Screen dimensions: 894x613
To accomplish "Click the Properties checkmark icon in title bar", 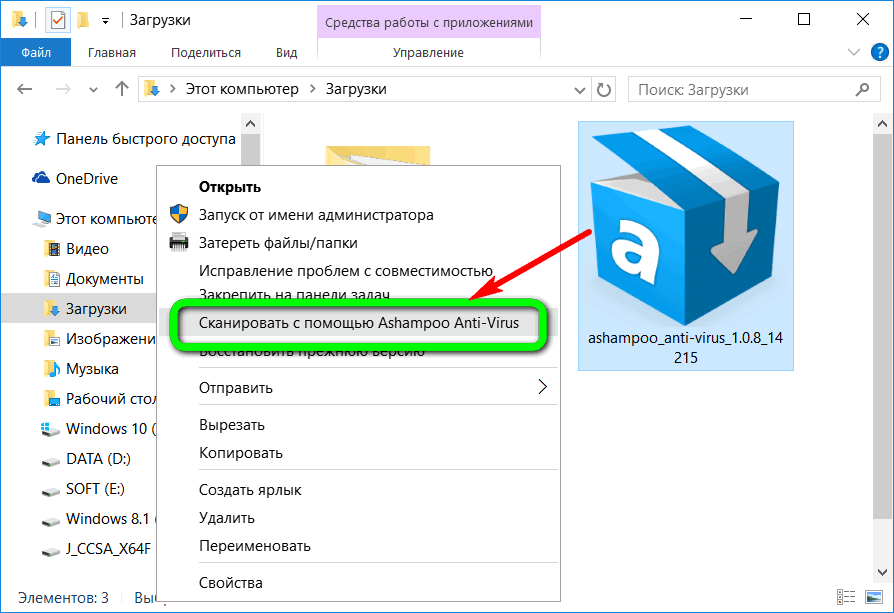I will (58, 21).
